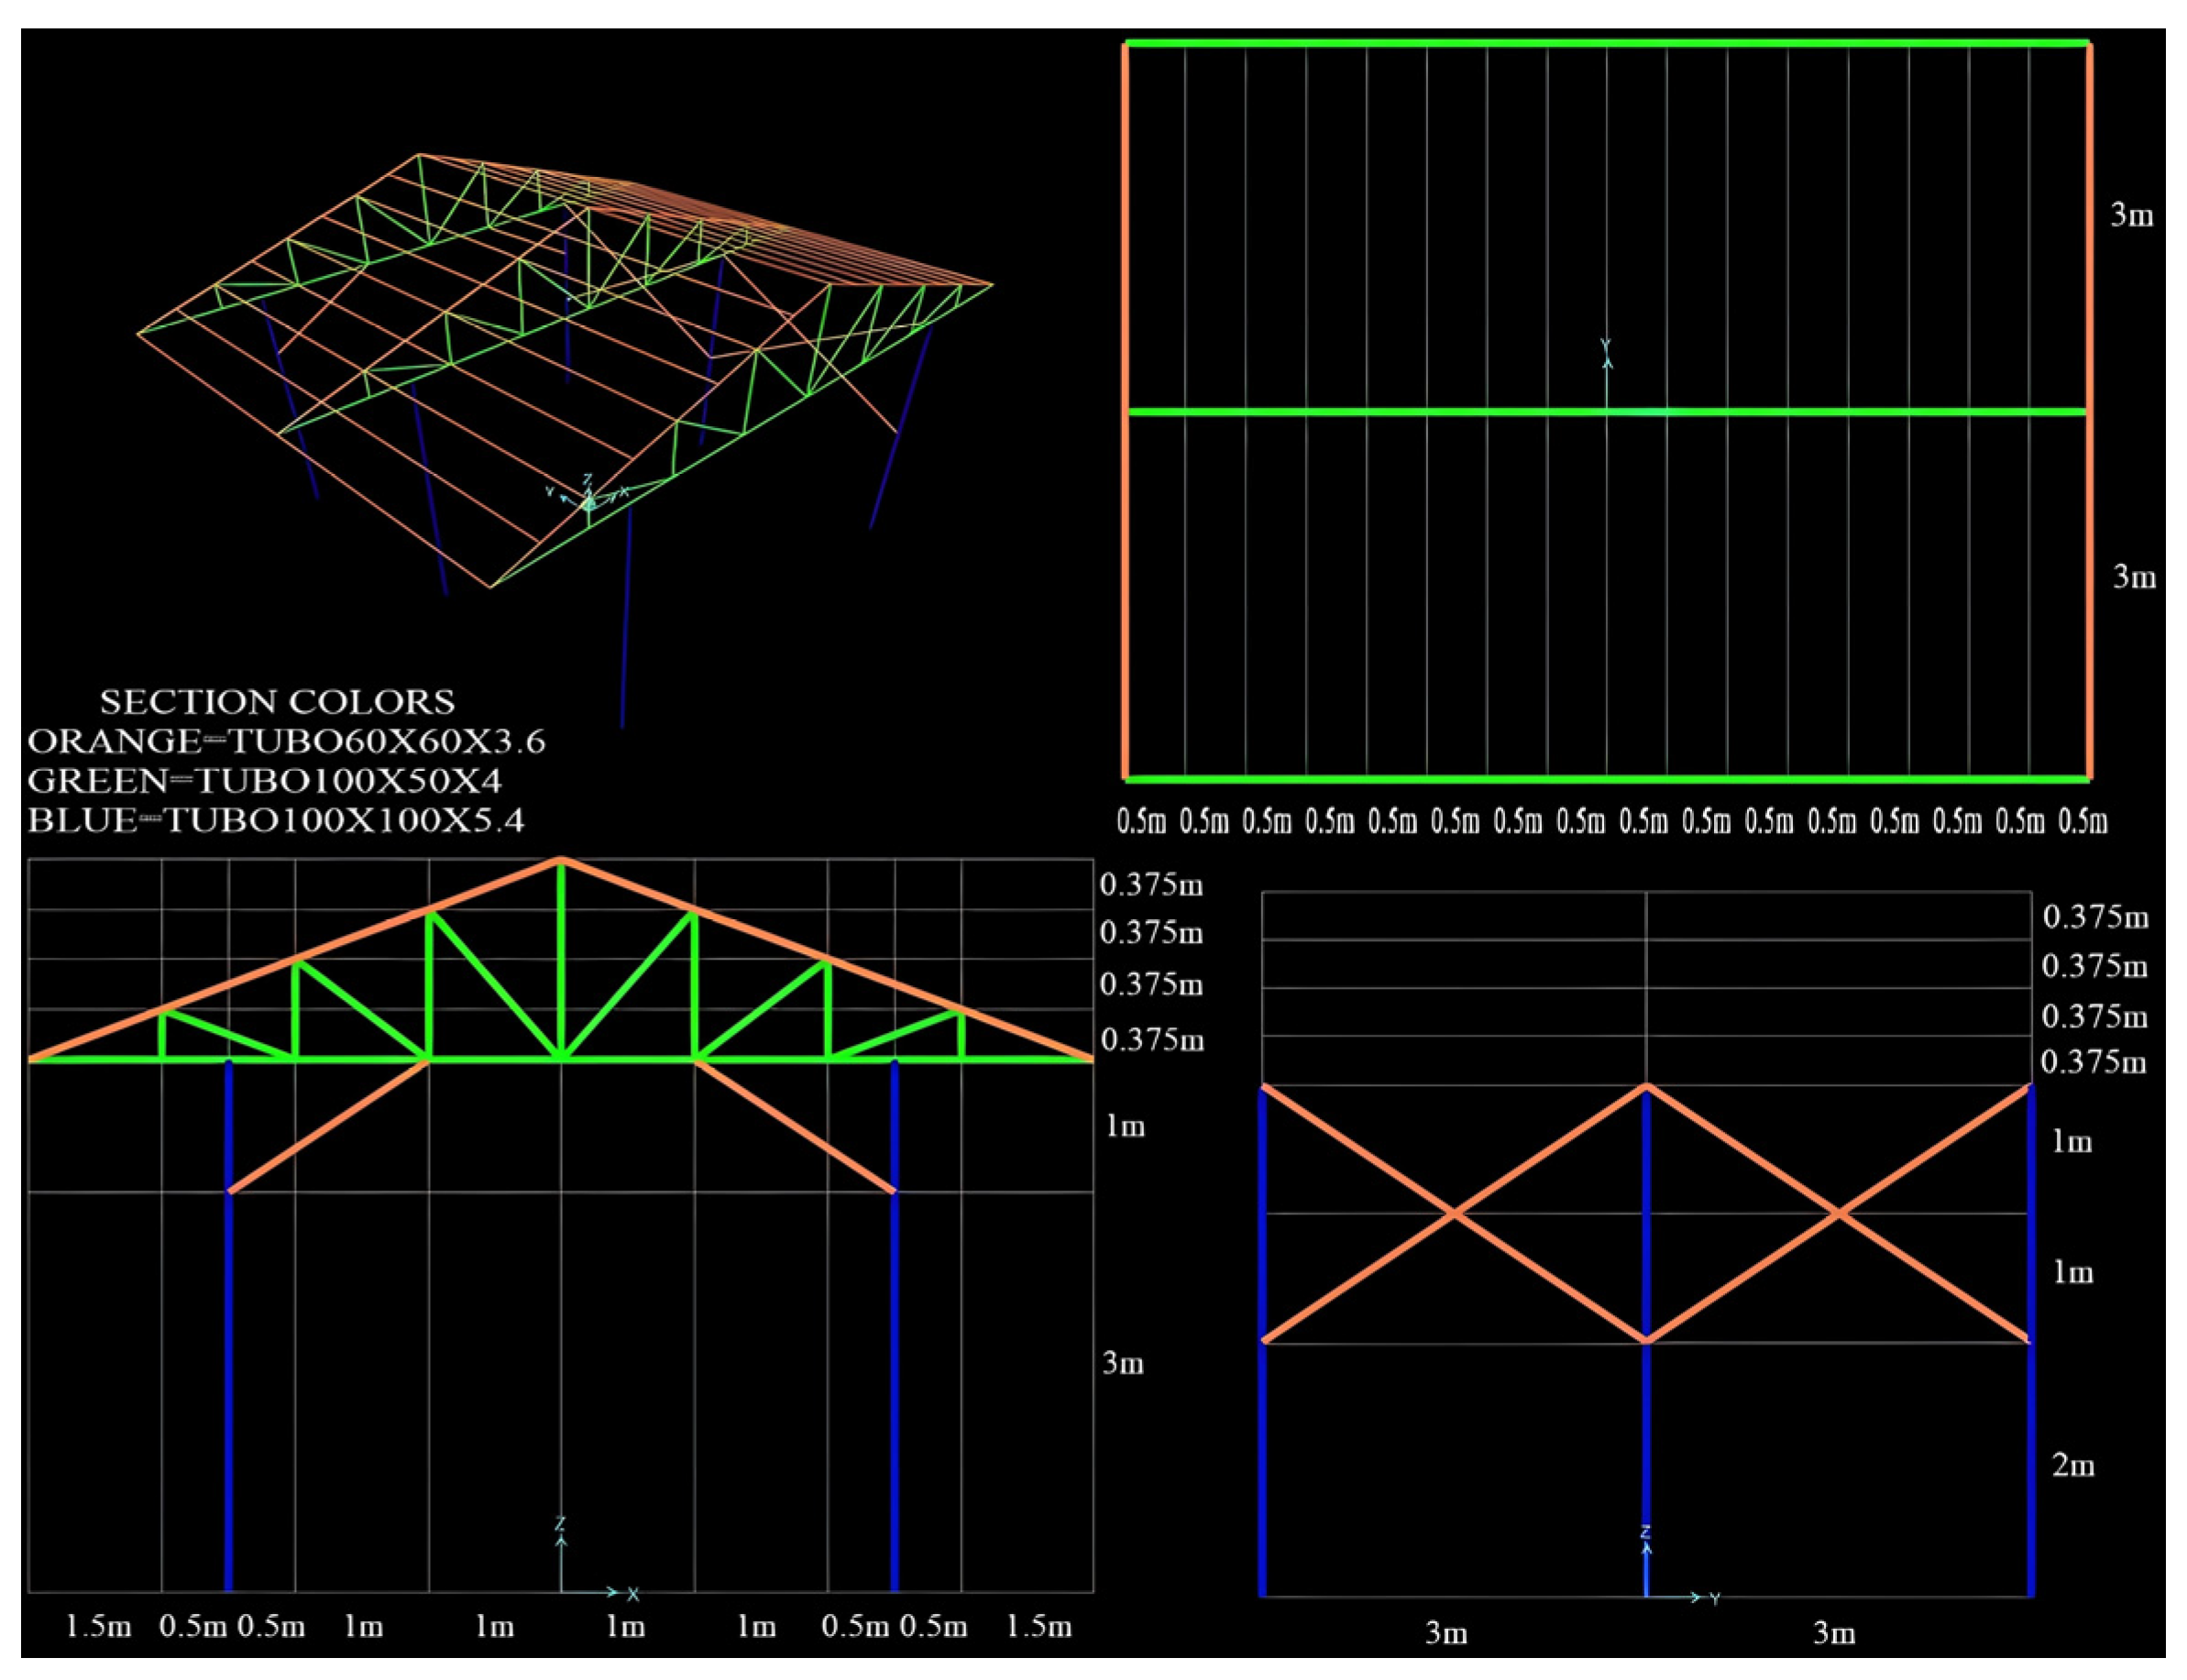This screenshot has width=2187, height=1680.
Task: Click the left X-brace crossing in side elevation
Action: (1455, 1213)
